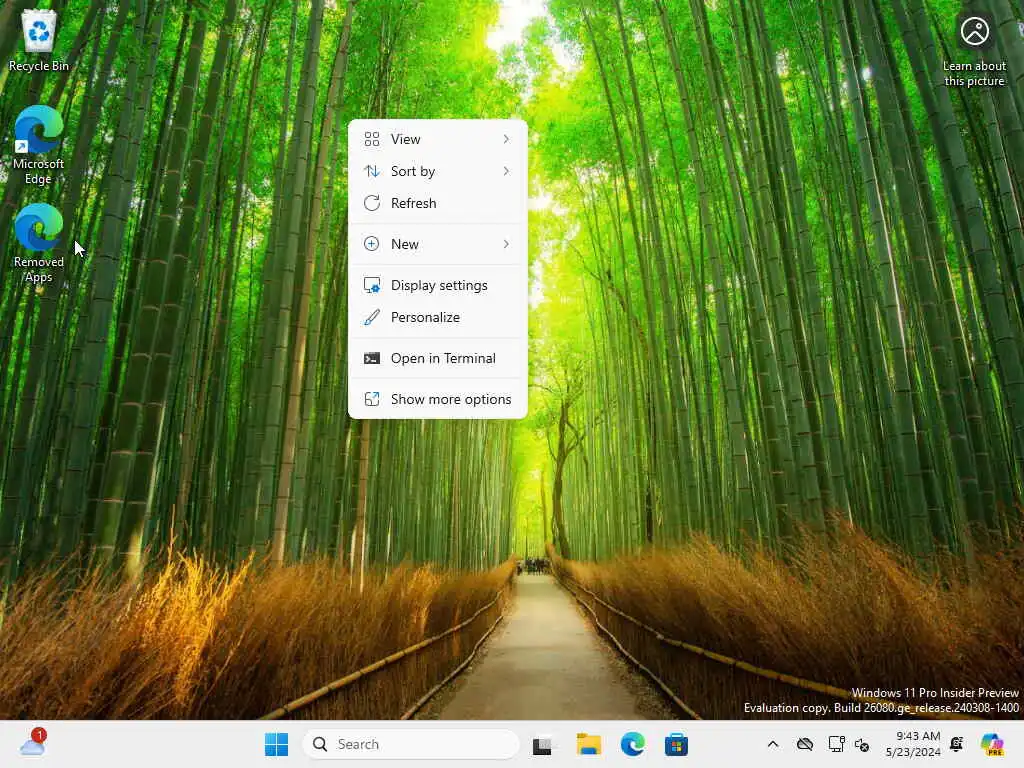Open the clock showing 9:43 AM
This screenshot has height=768, width=1024.
pos(912,744)
